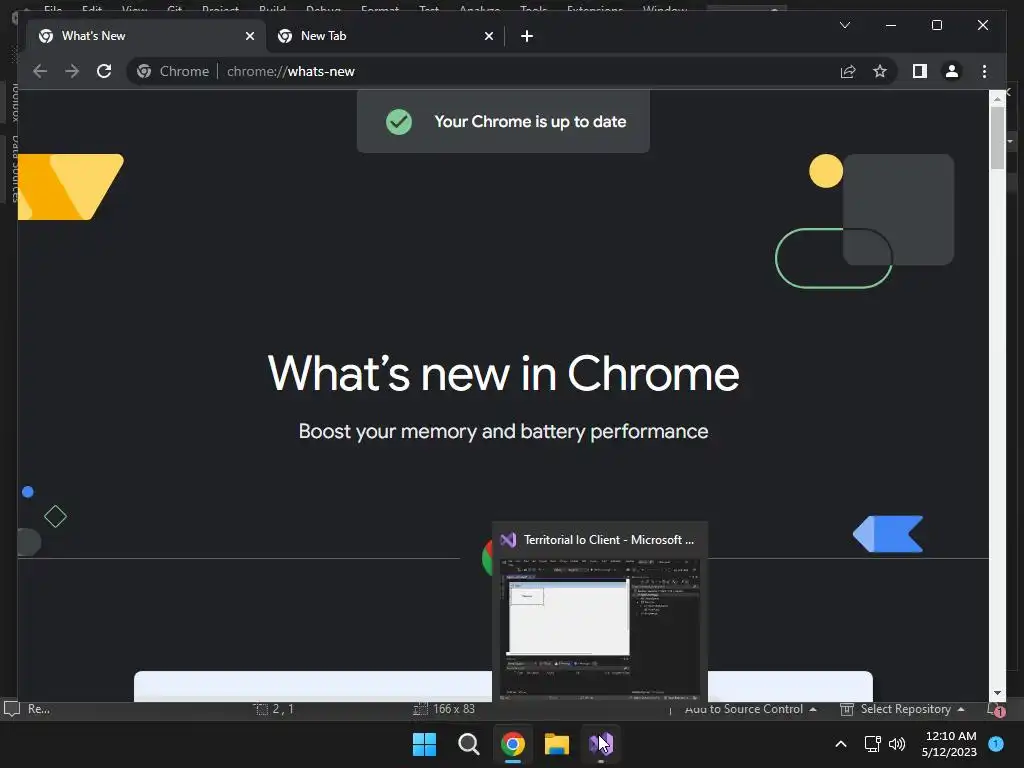Open Chrome's three-dot menu
Image resolution: width=1024 pixels, height=768 pixels.
pyautogui.click(x=984, y=71)
